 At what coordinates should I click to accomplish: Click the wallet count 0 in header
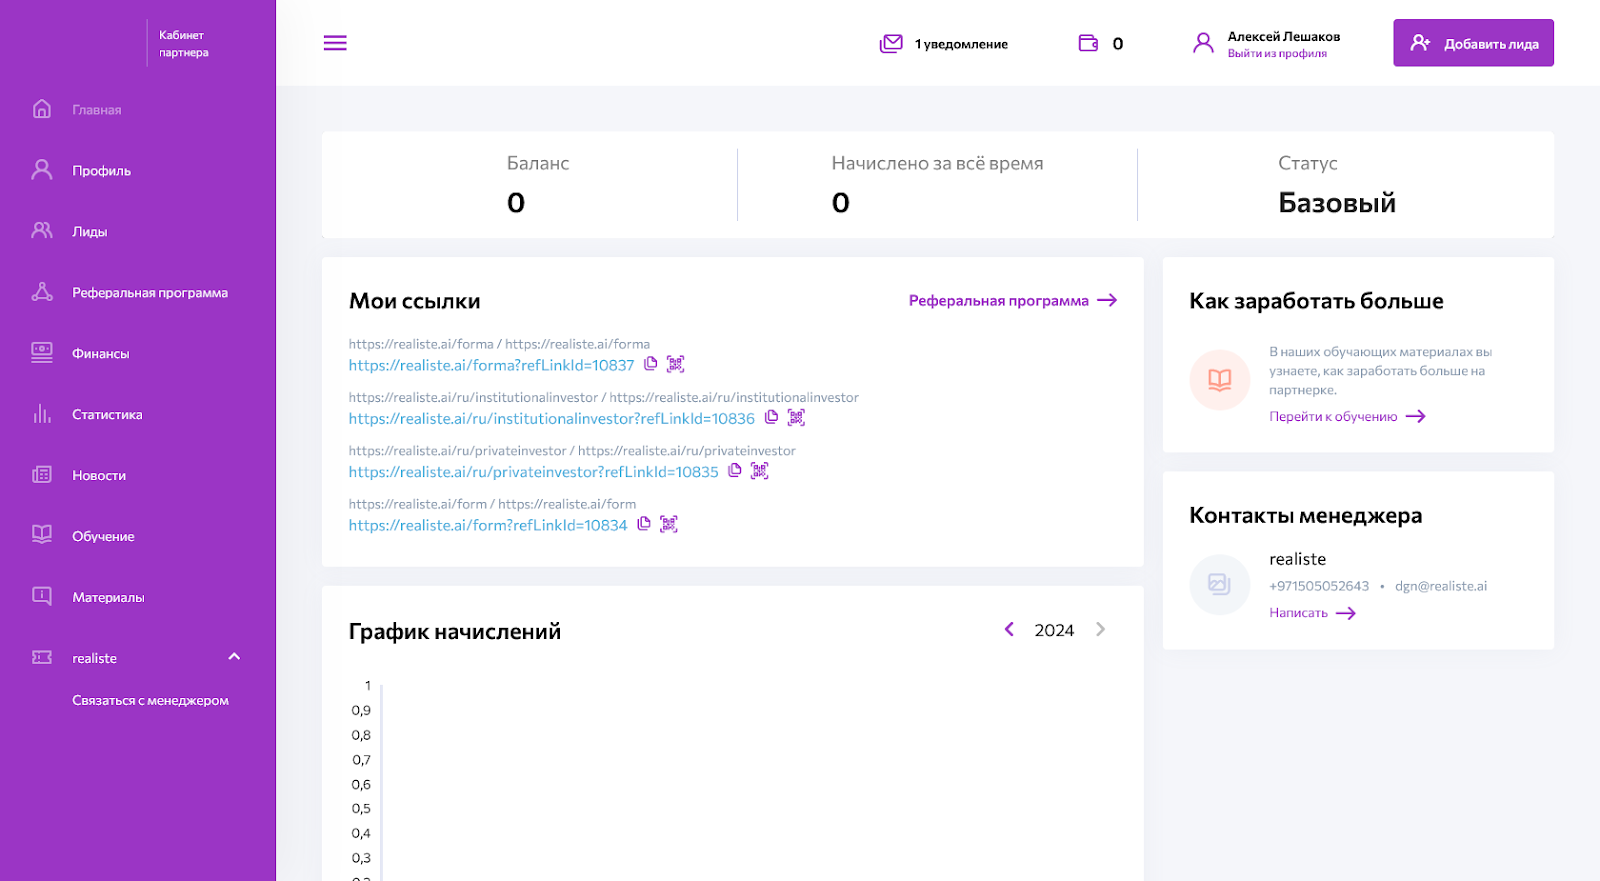tap(1118, 44)
